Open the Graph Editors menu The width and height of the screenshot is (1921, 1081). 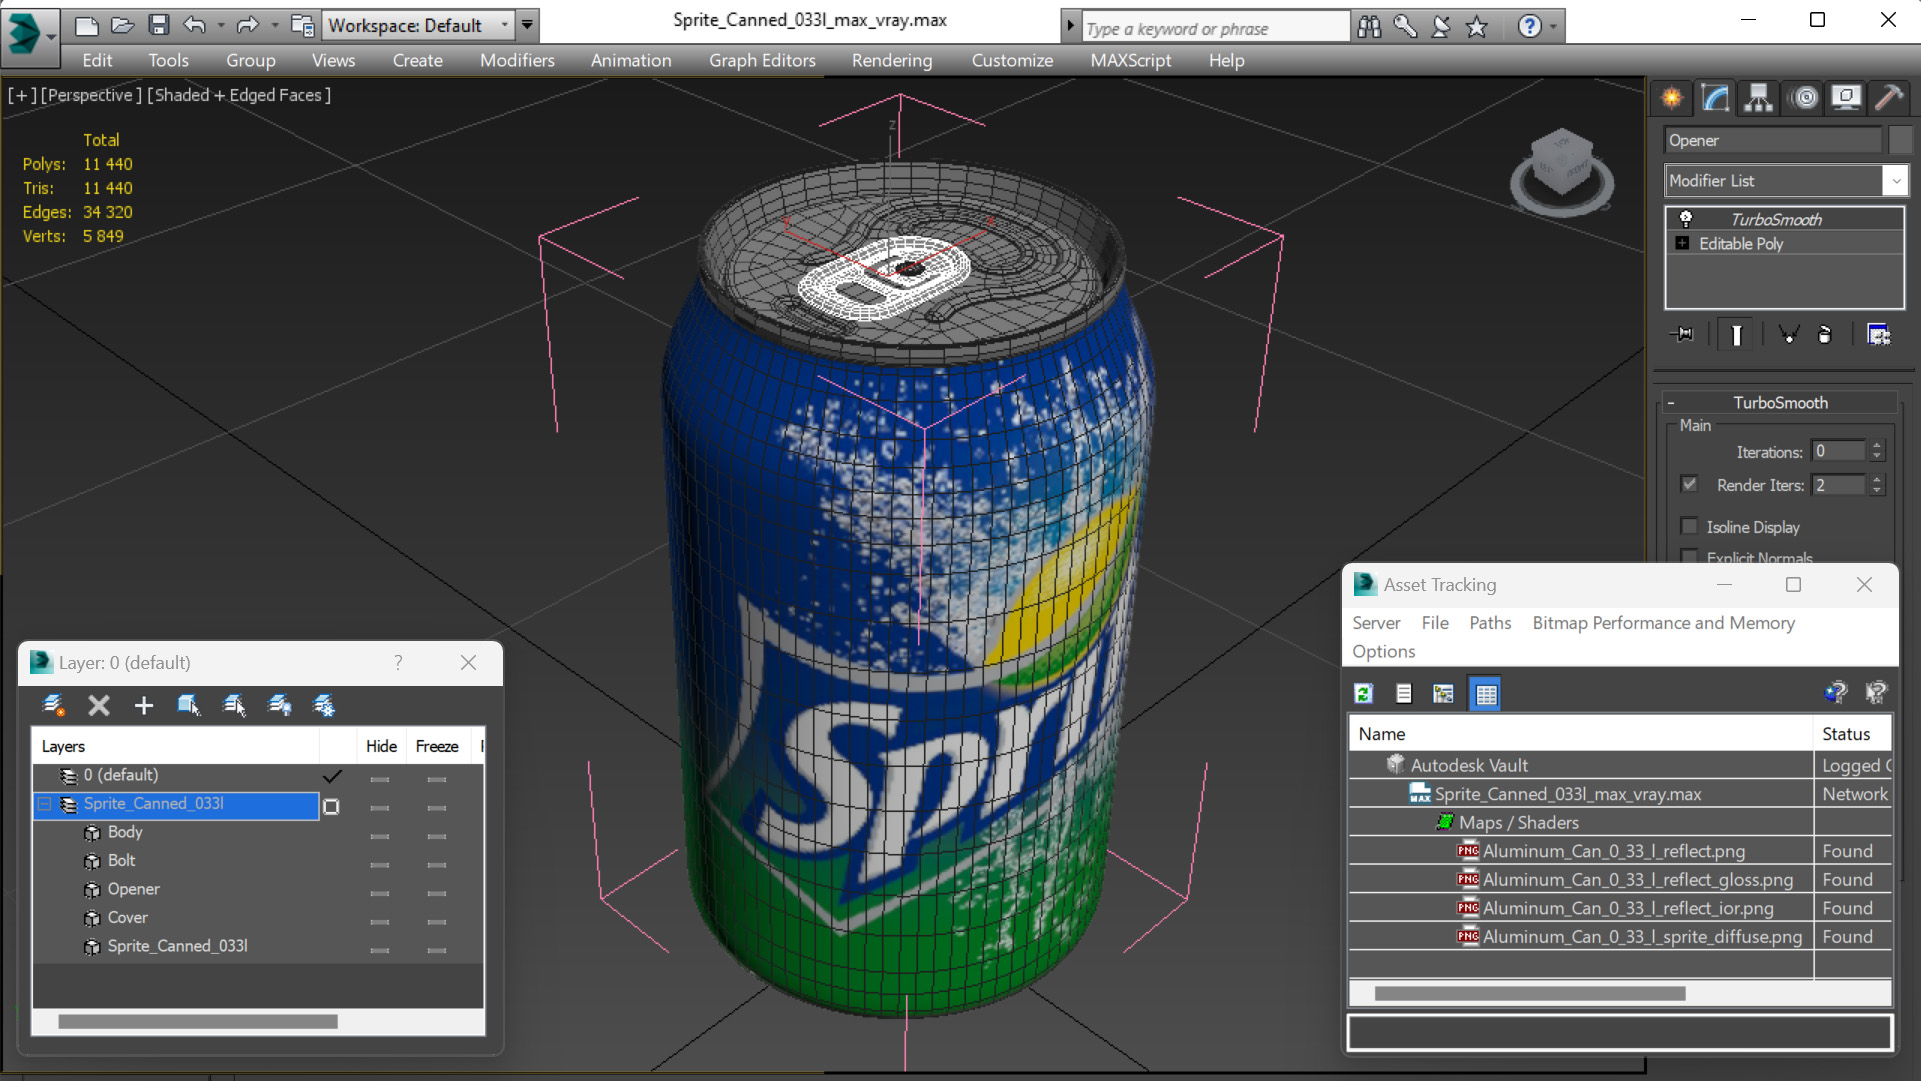point(762,60)
